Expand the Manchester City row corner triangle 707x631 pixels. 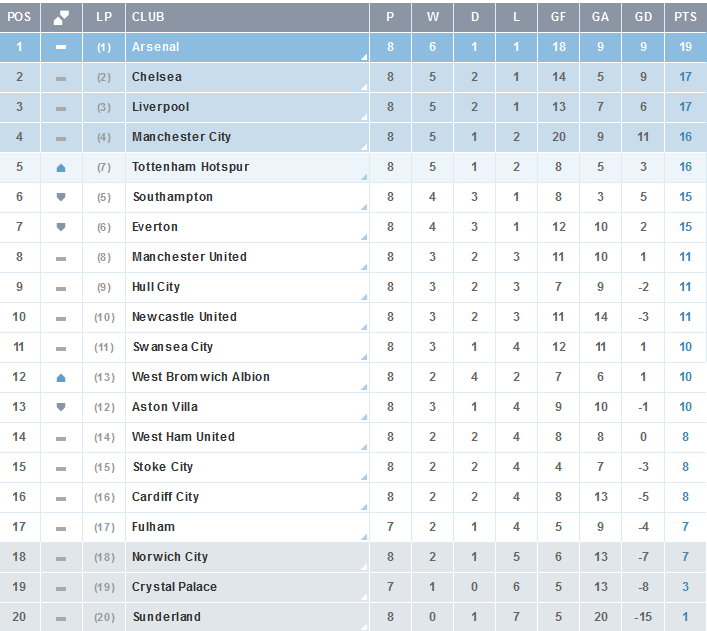point(364,147)
